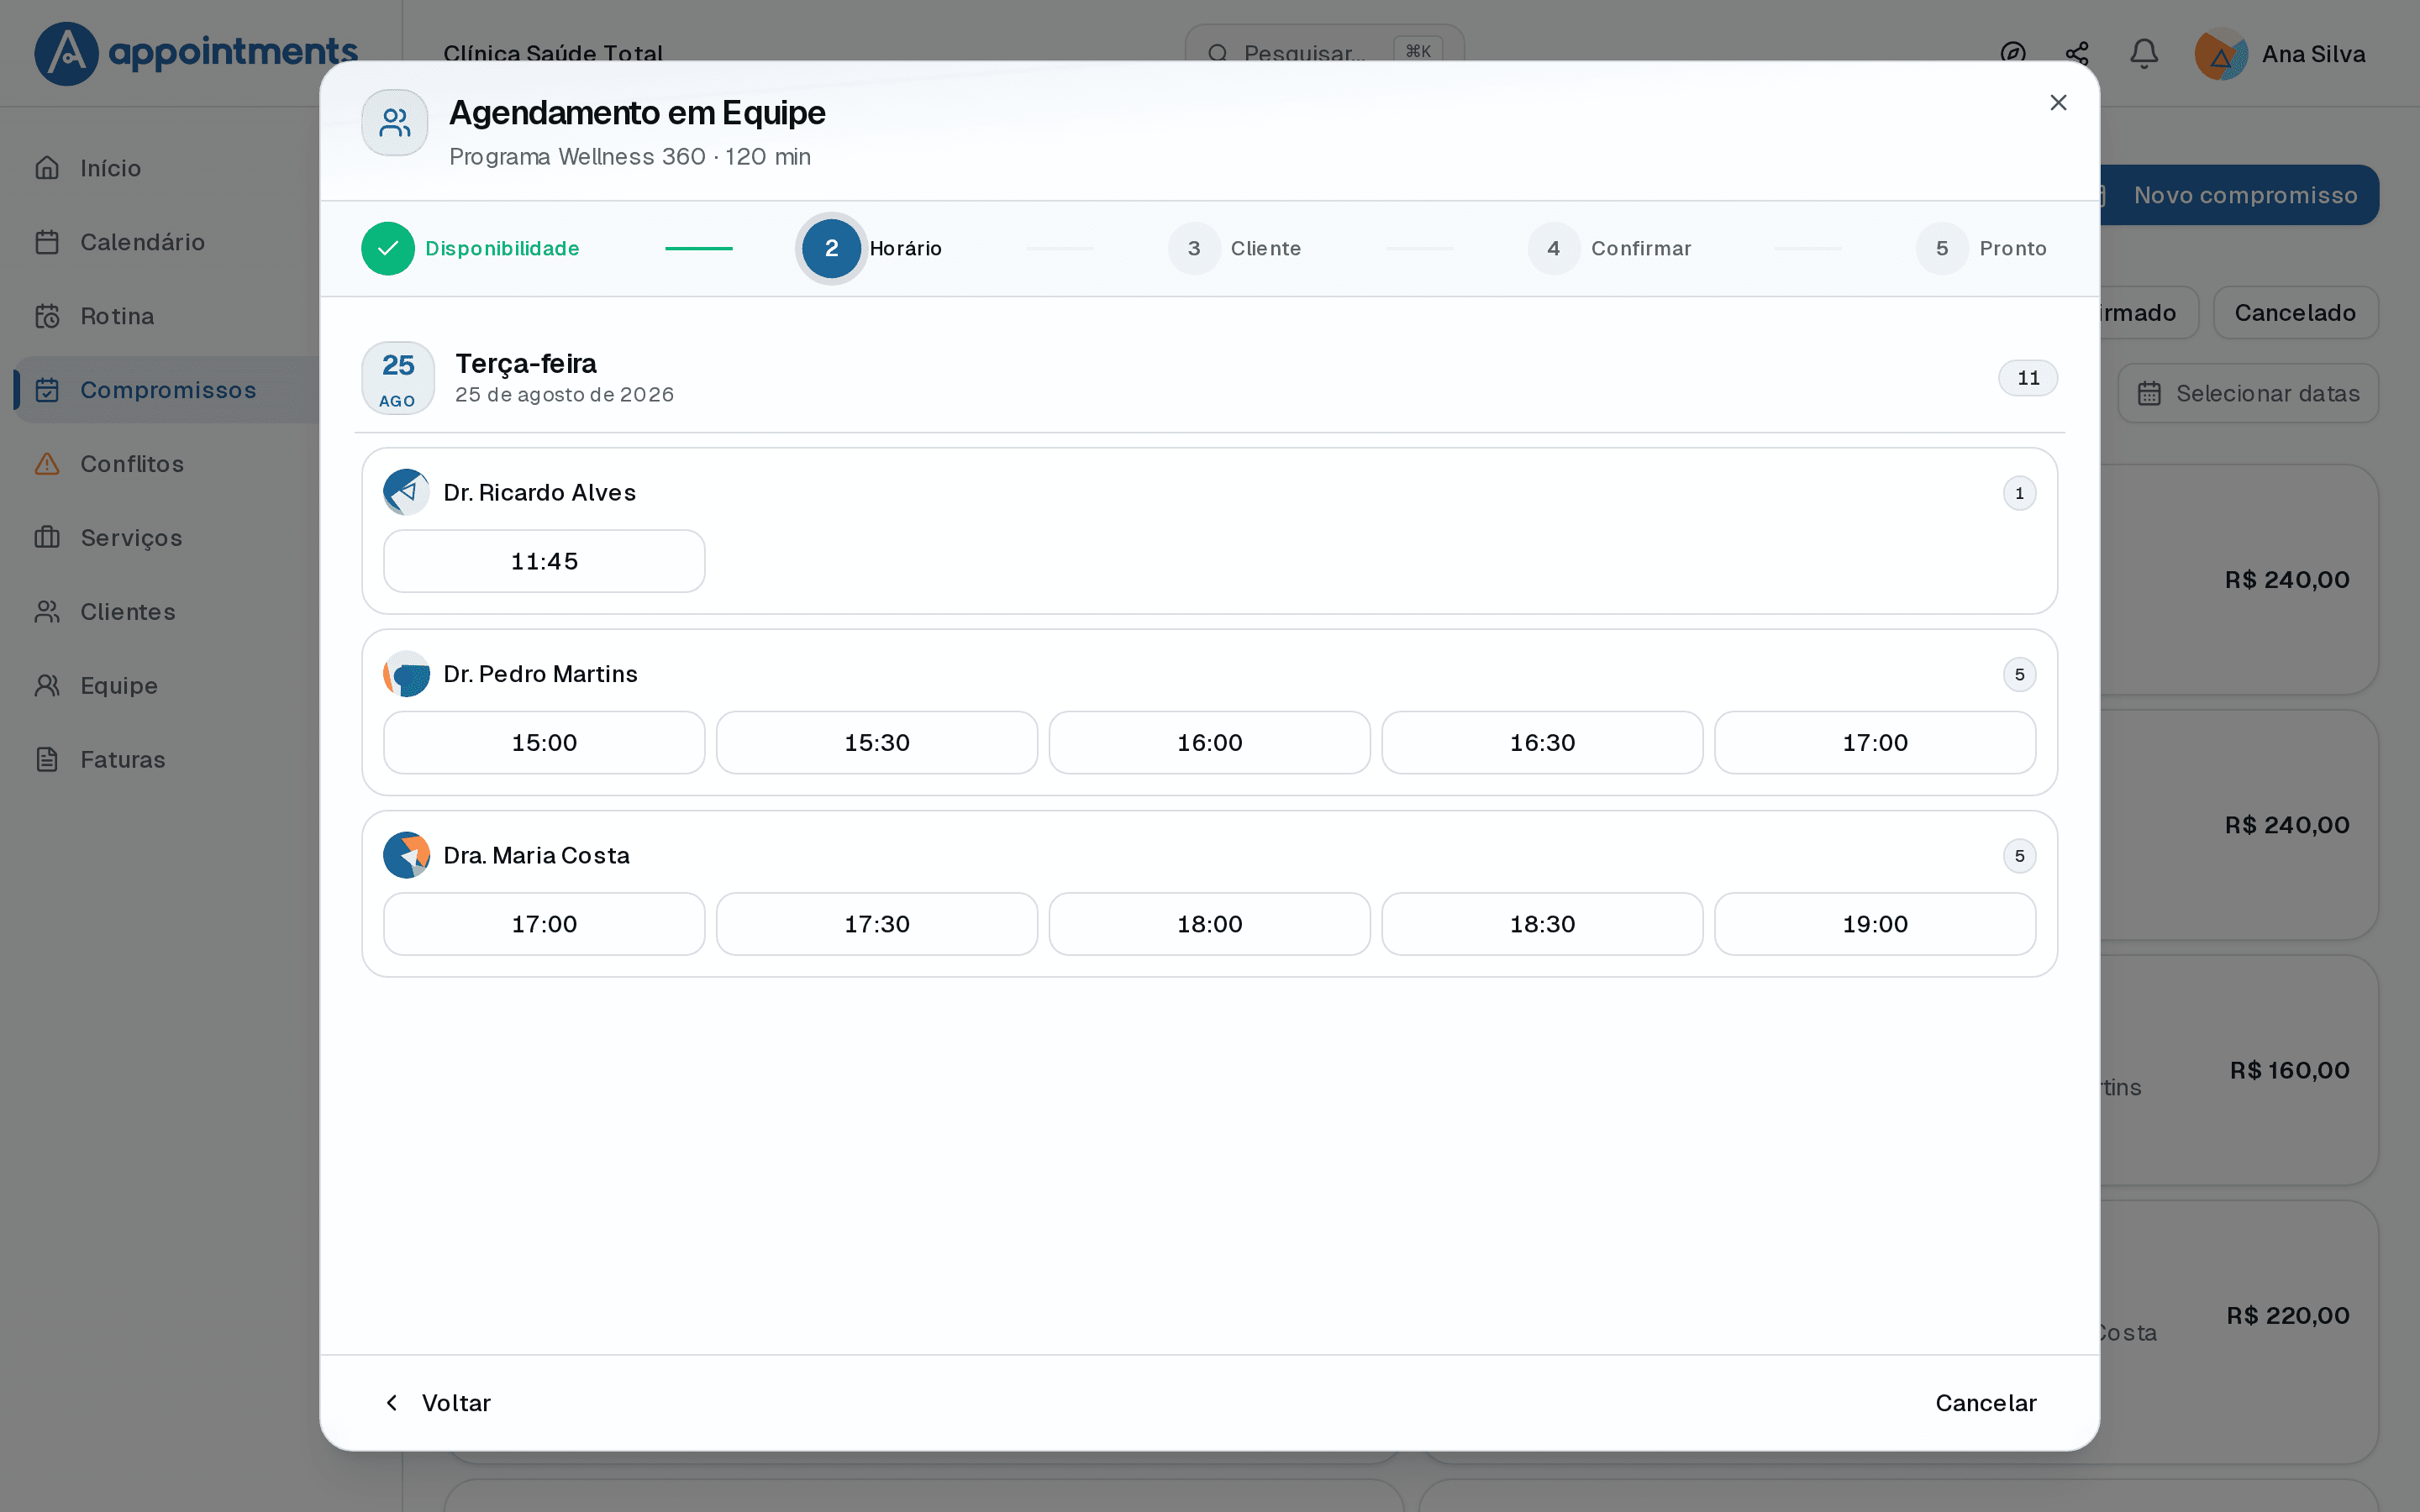
Task: Select the 11:45 slot for Dr. Ricardo Alves
Action: (x=544, y=561)
